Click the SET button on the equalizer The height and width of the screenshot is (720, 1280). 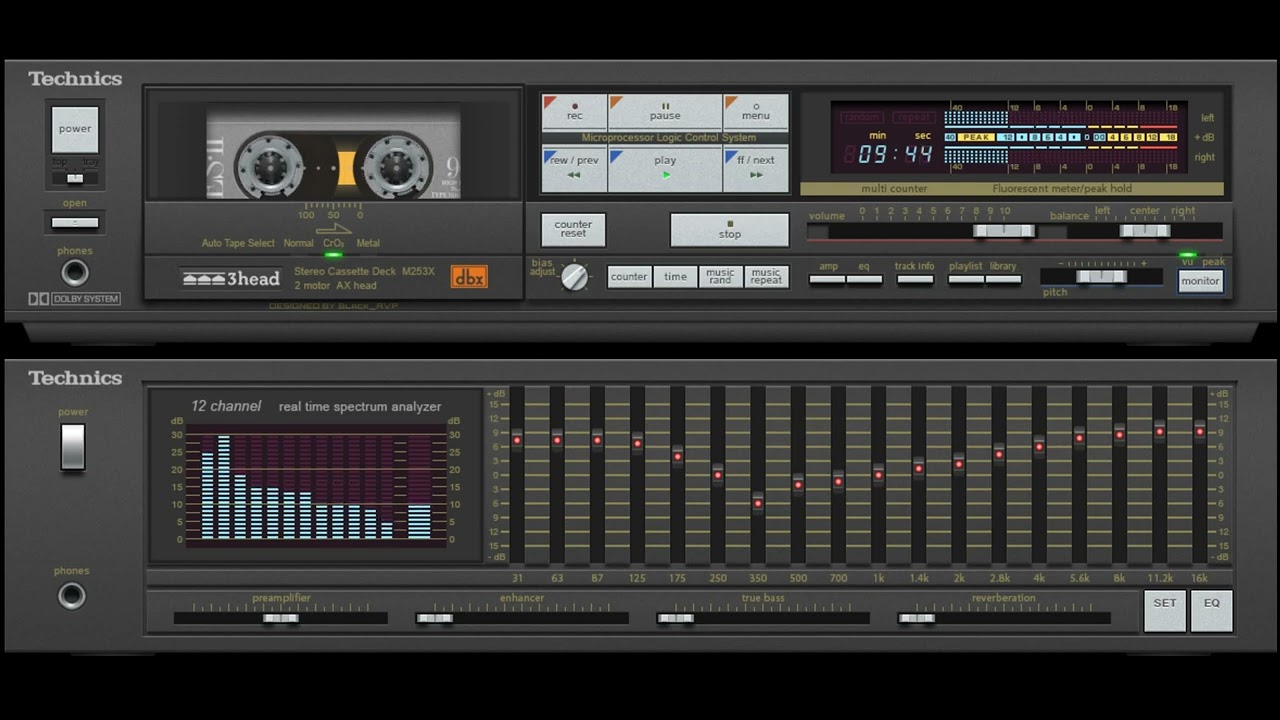tap(1165, 610)
